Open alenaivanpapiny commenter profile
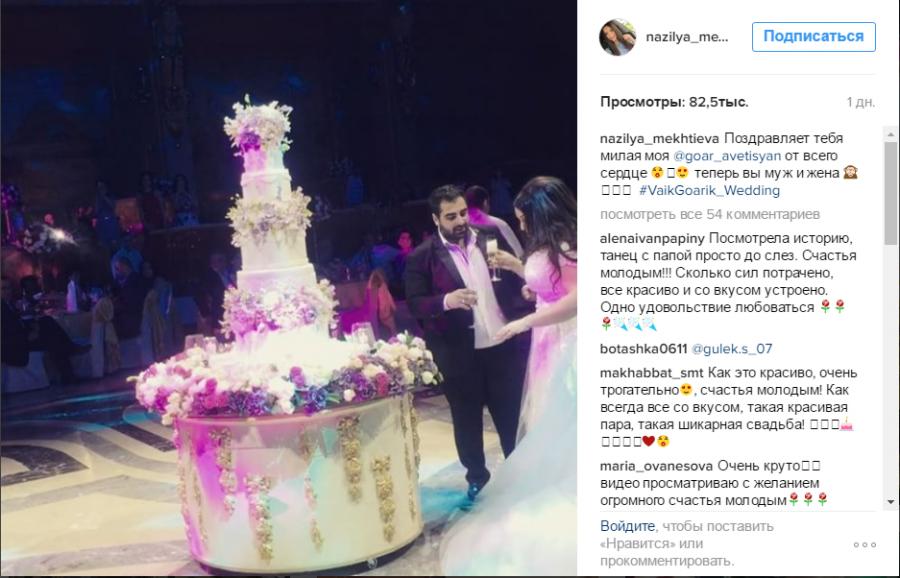Screen dimensions: 900x578 (x=653, y=238)
